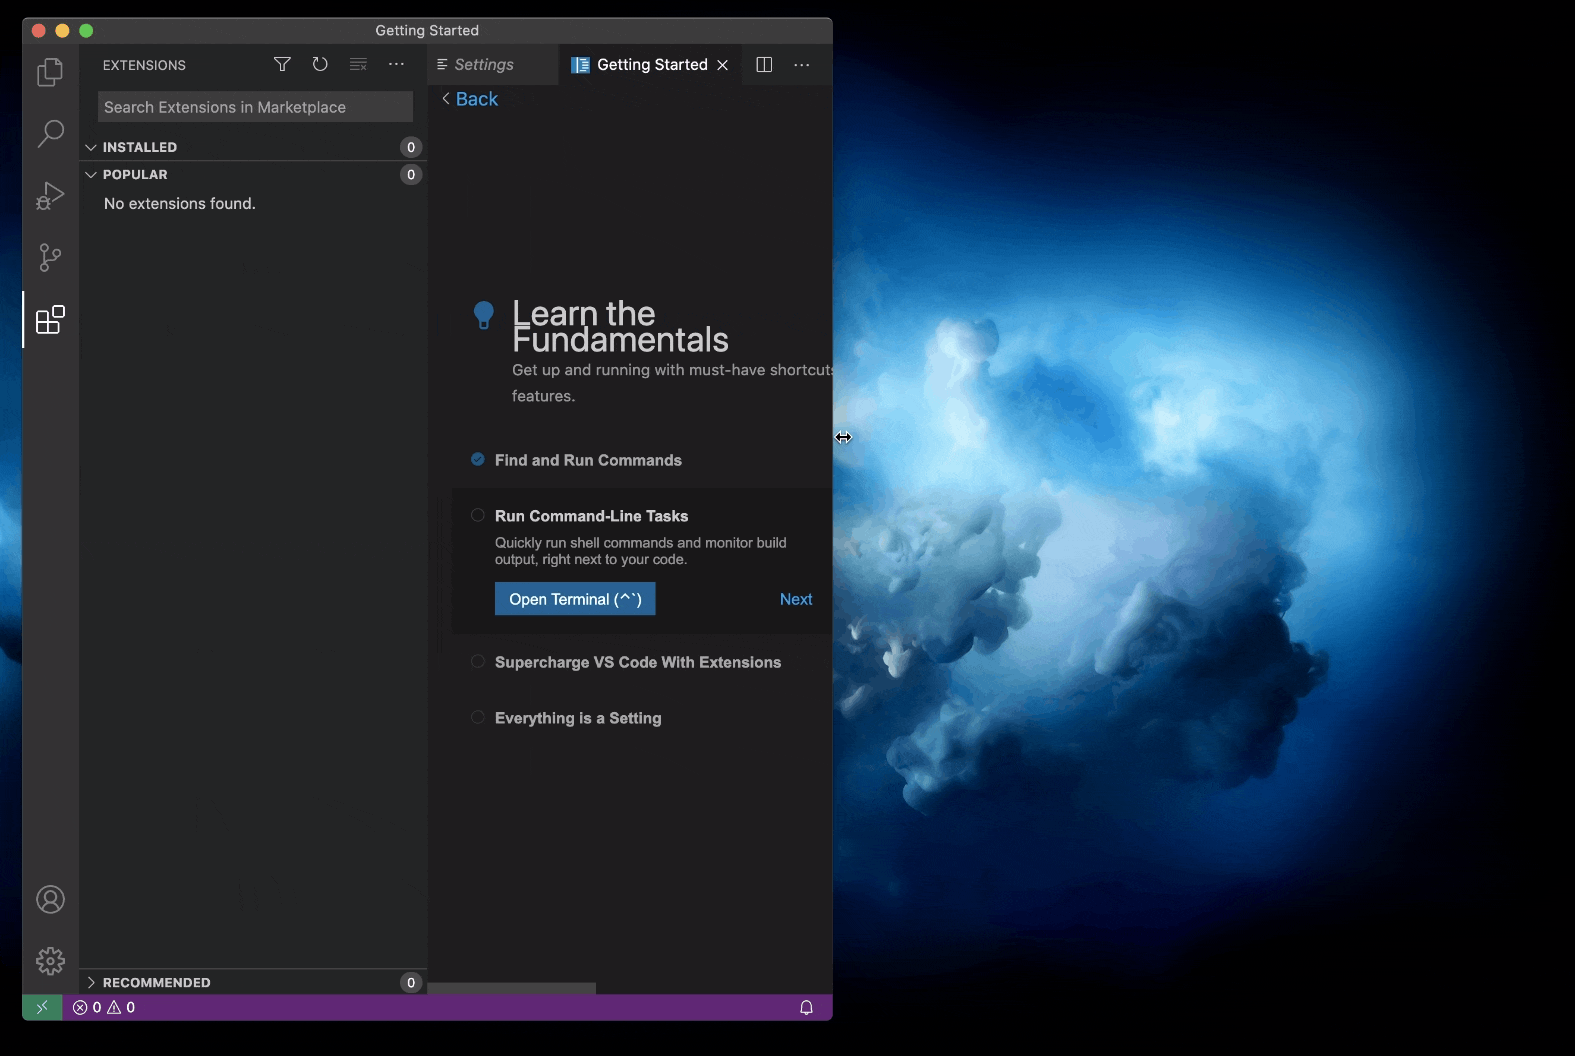Click the horizontal scrollbar under the editor

click(x=512, y=988)
